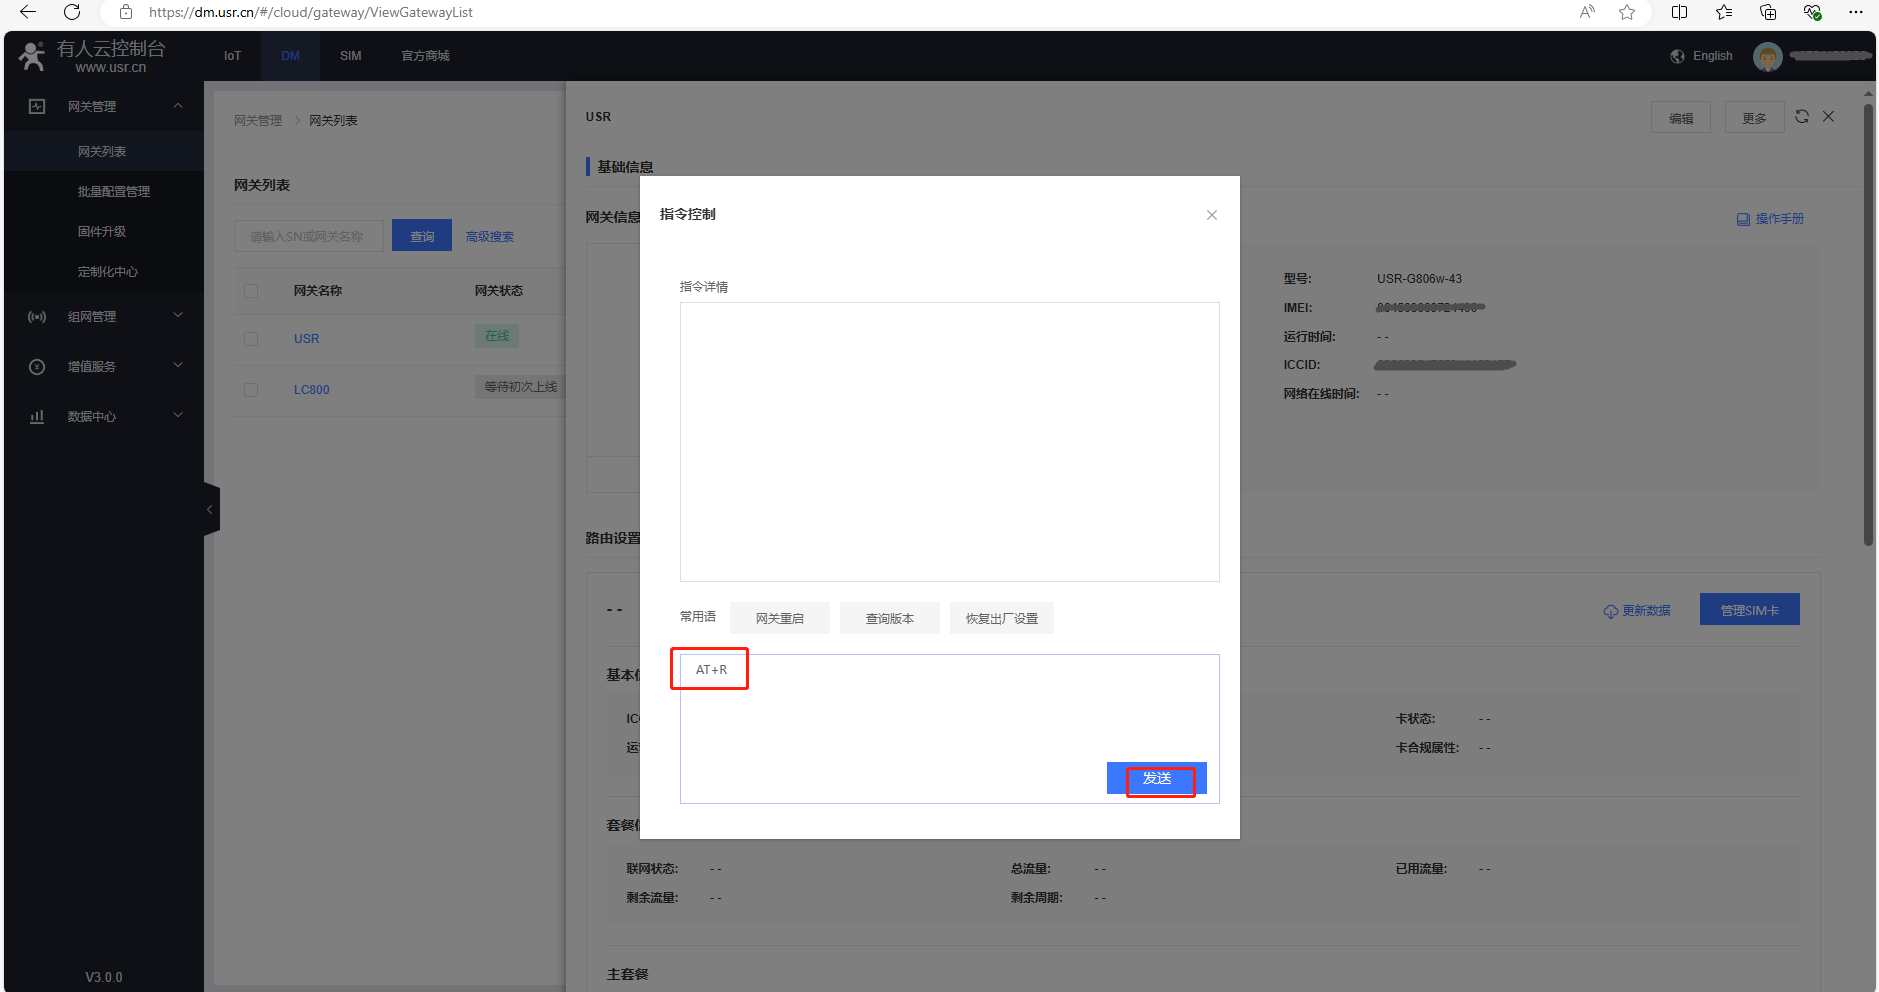This screenshot has width=1879, height=992.
Task: Click the user avatar icon
Action: (1767, 57)
